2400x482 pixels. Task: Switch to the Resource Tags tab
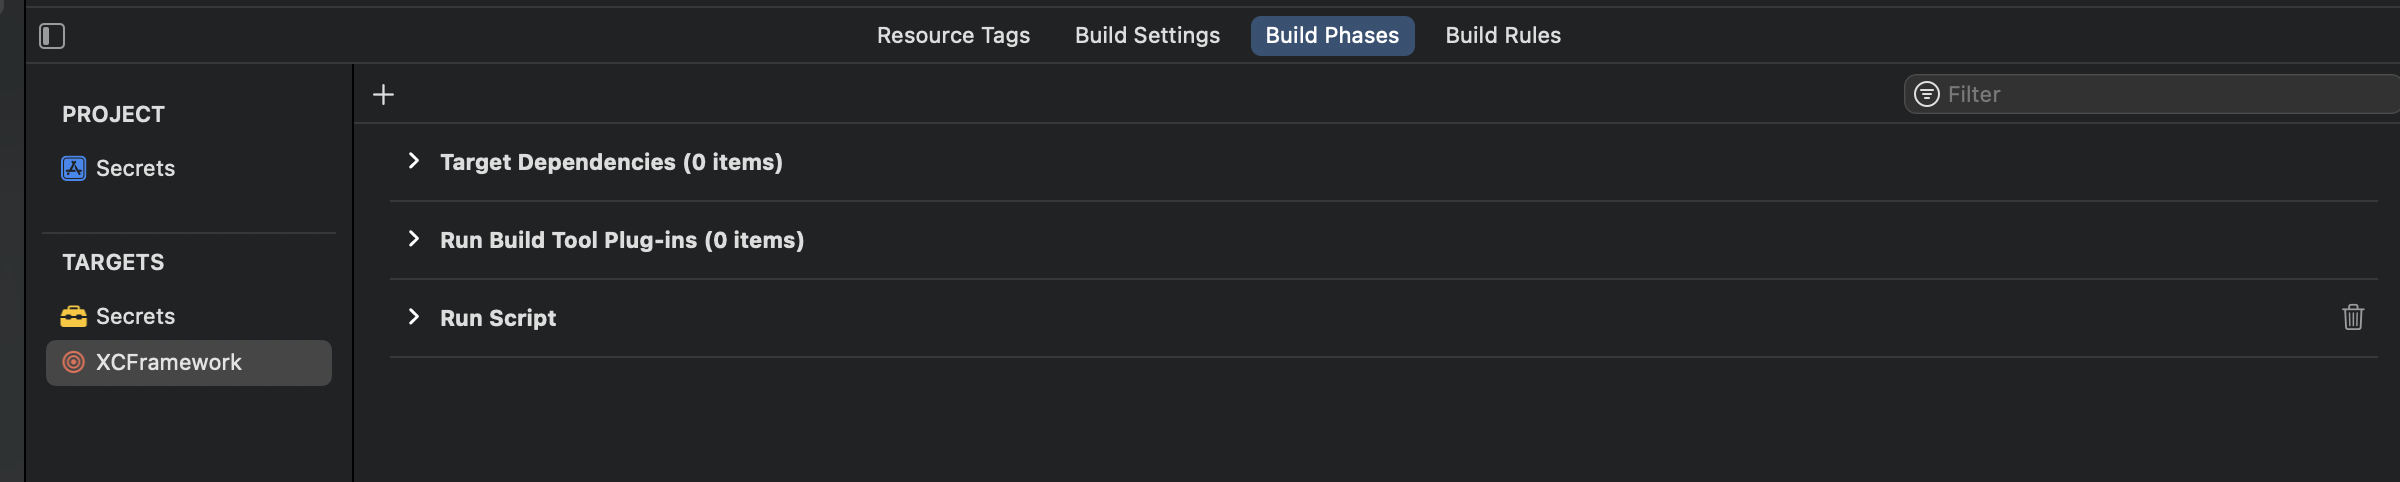click(x=952, y=36)
